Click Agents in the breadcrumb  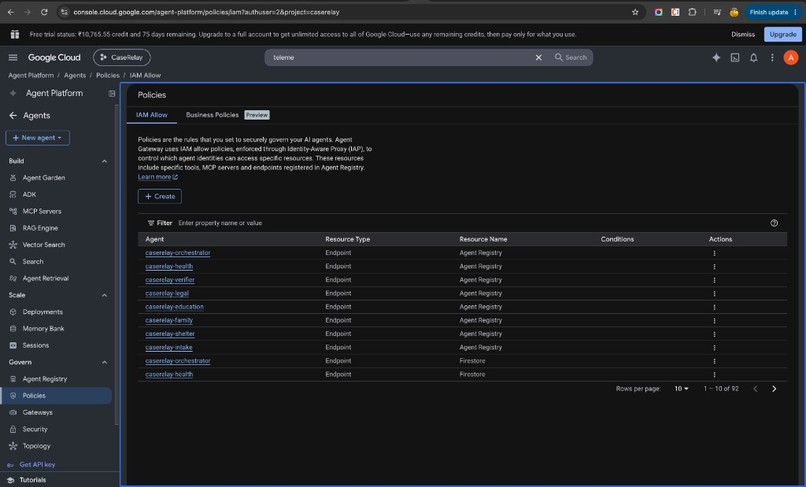[75, 75]
